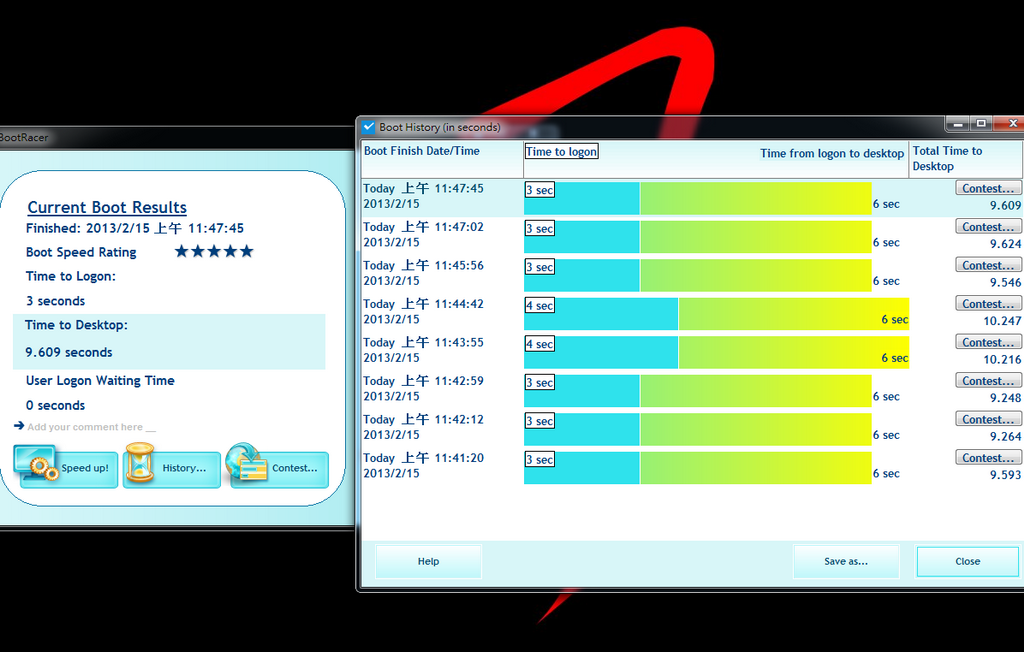Select the Time to logon column header
The image size is (1024, 652).
pos(562,152)
